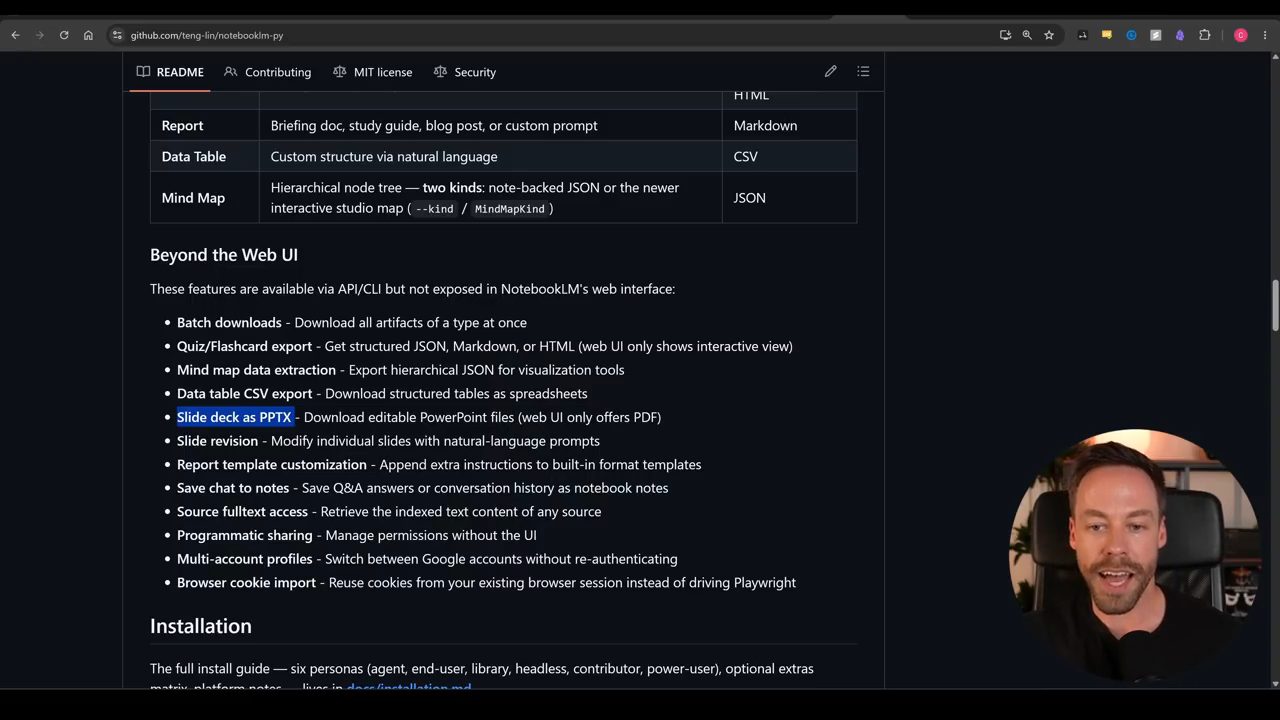Switch to the Contributing tab
Image resolution: width=1280 pixels, height=720 pixels.
268,72
